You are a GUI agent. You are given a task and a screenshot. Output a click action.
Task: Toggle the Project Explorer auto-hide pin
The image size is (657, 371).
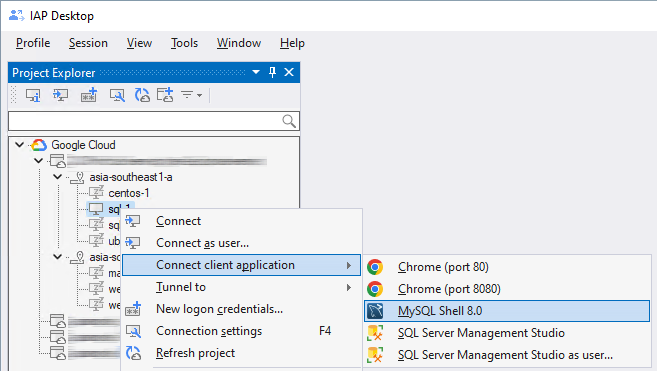[272, 72]
